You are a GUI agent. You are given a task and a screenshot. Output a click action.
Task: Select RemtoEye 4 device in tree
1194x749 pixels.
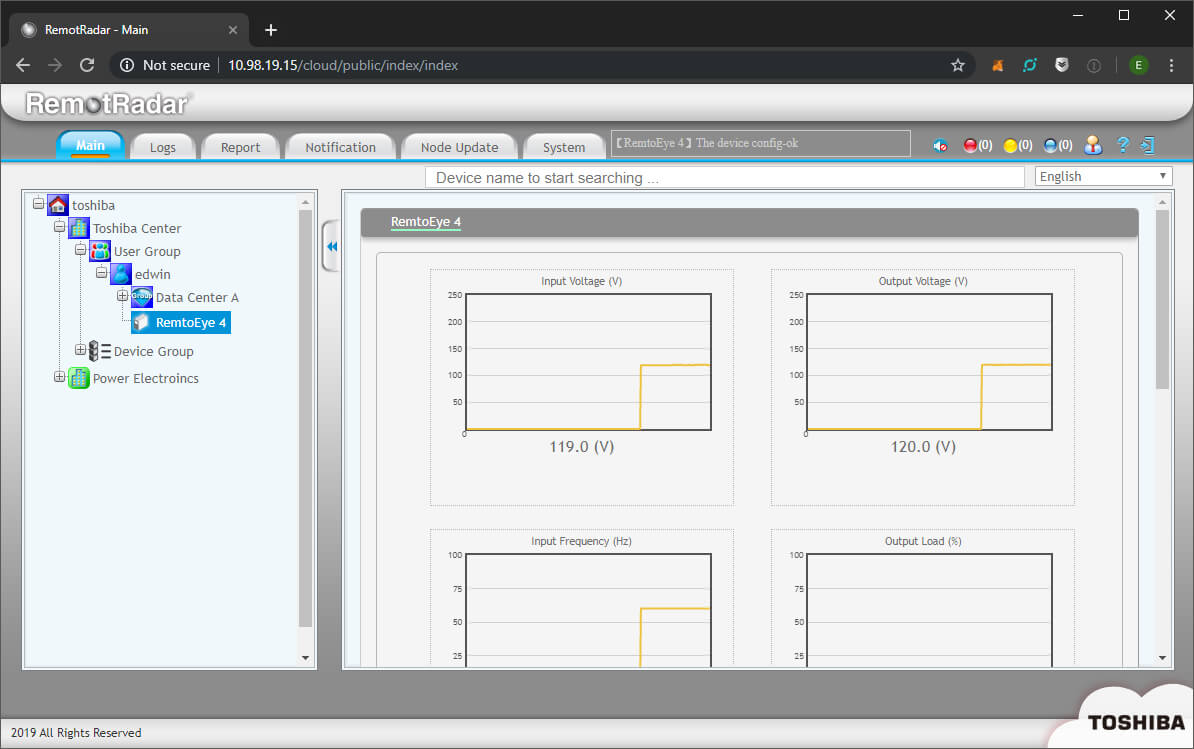click(x=190, y=323)
